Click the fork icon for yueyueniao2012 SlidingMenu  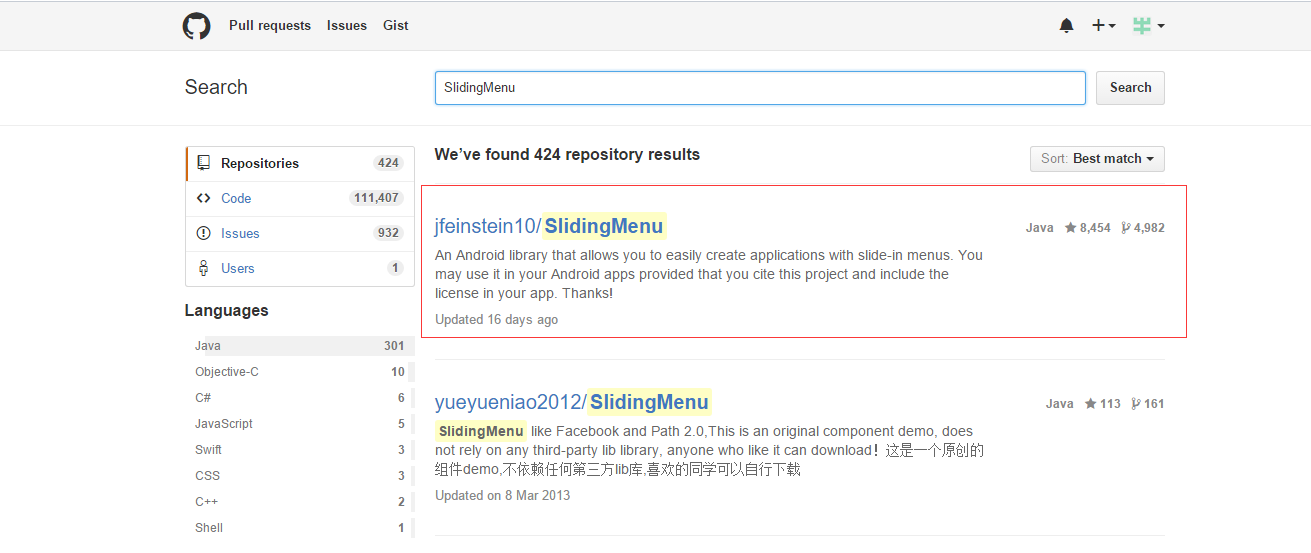1136,404
